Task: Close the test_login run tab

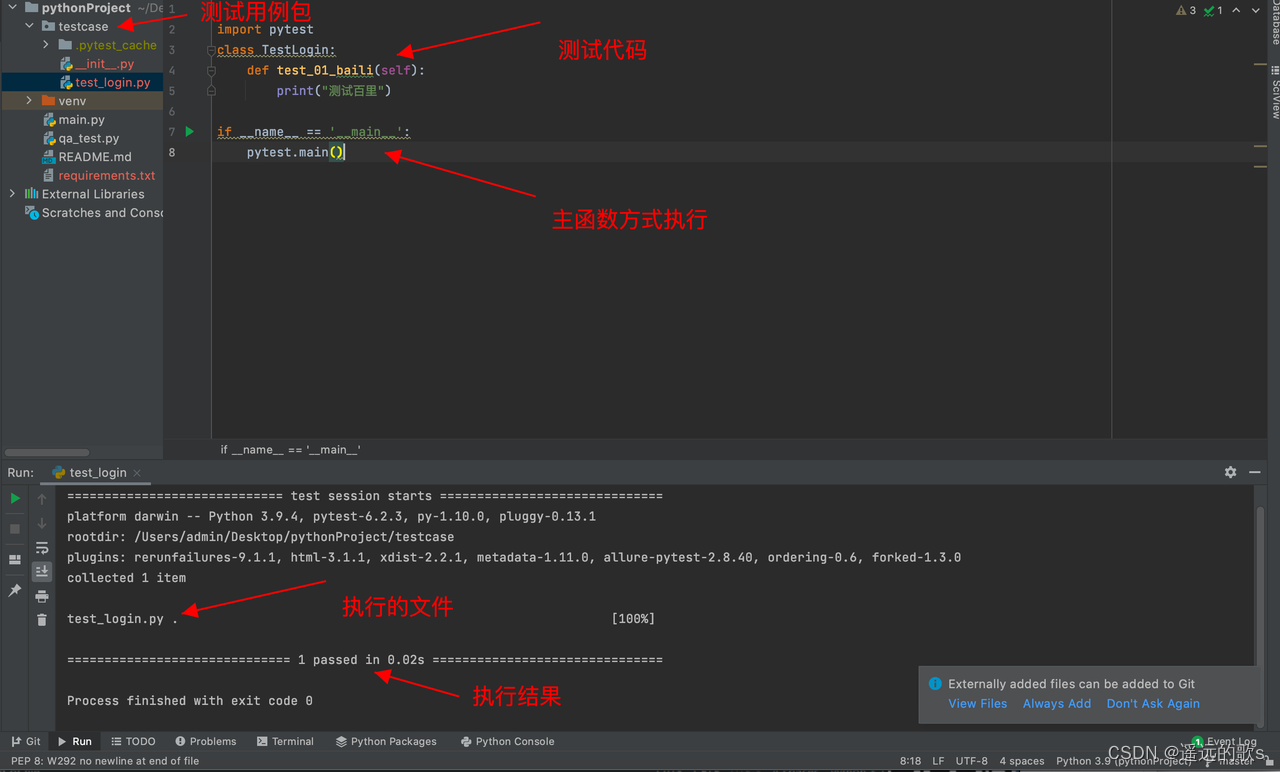Action: tap(137, 473)
